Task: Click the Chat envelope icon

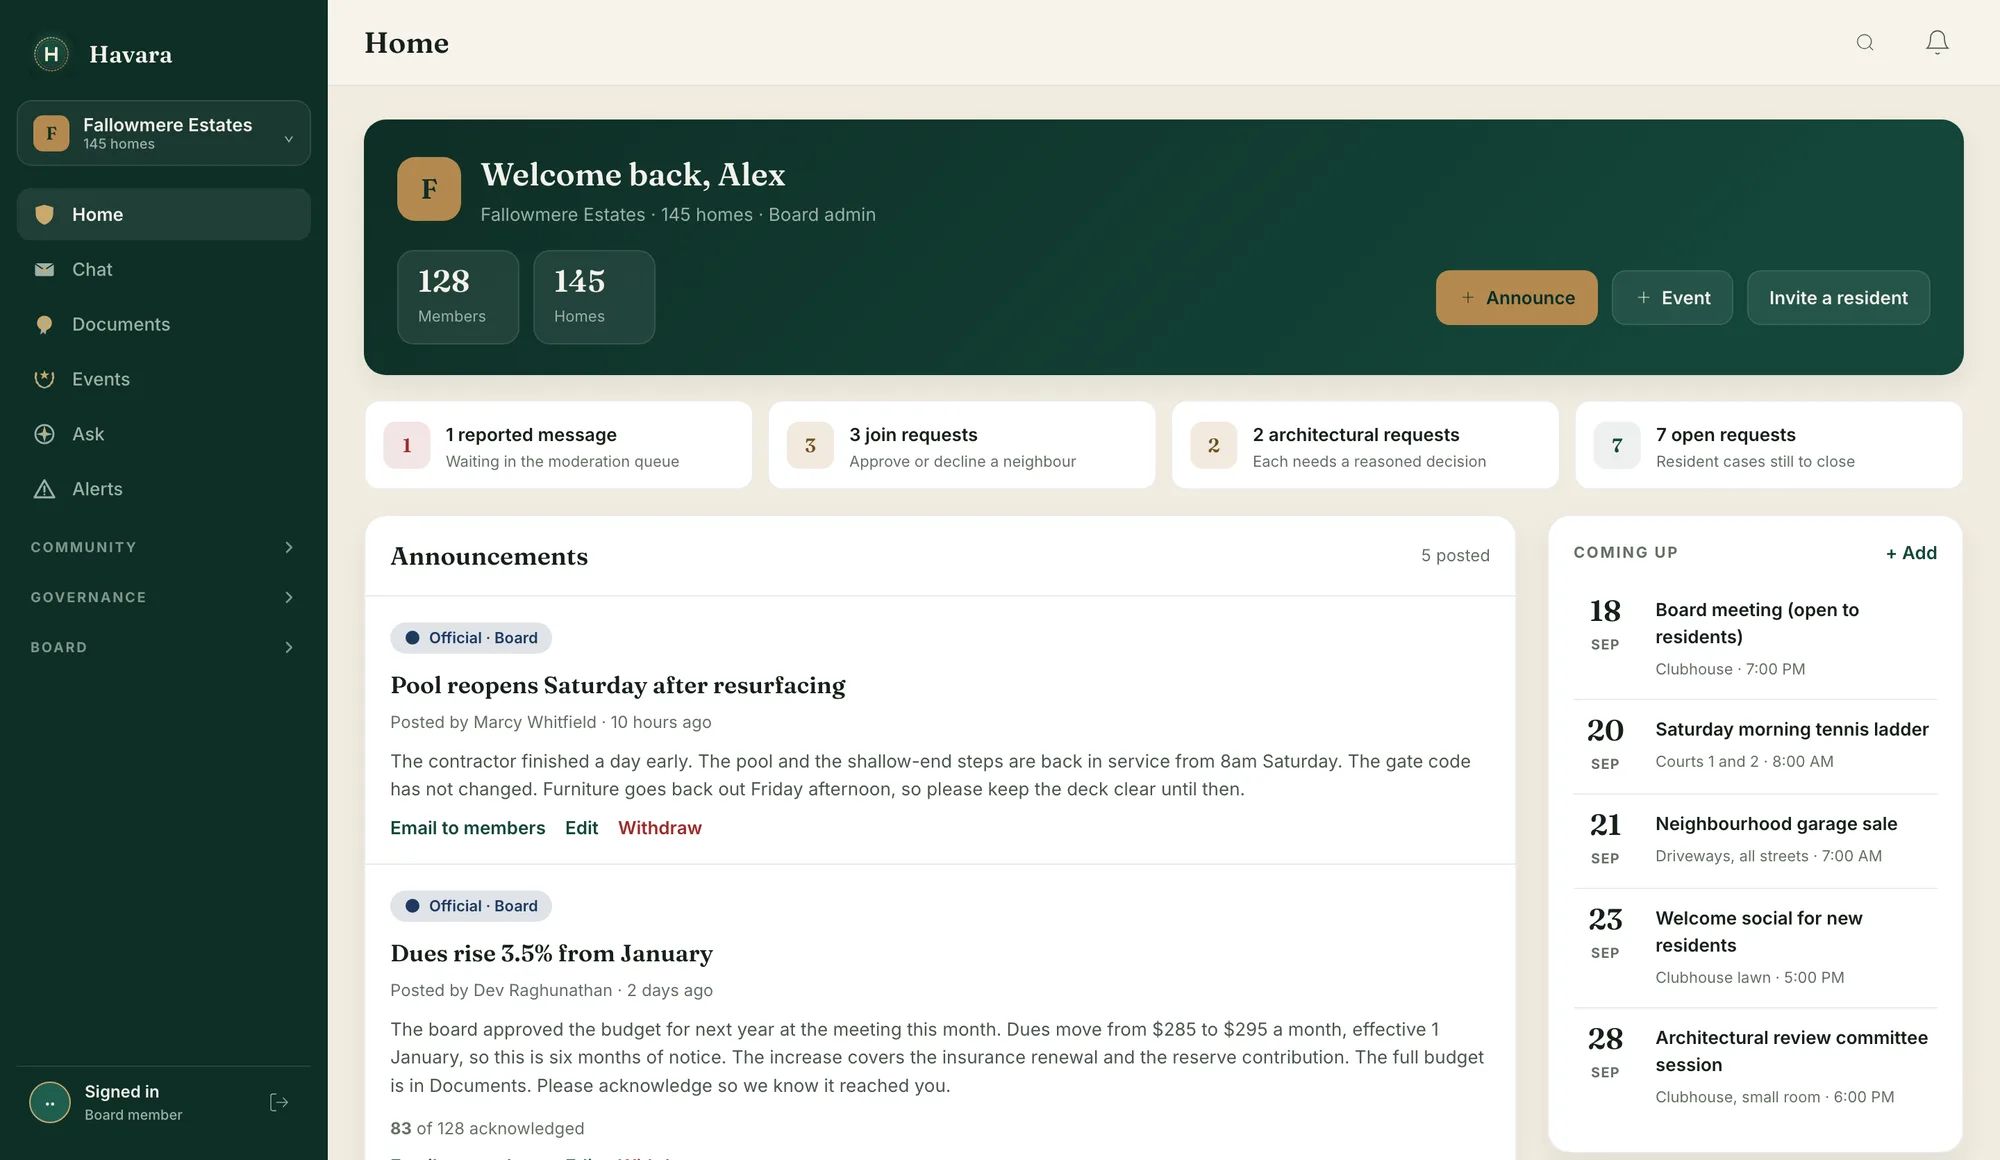Action: (44, 269)
